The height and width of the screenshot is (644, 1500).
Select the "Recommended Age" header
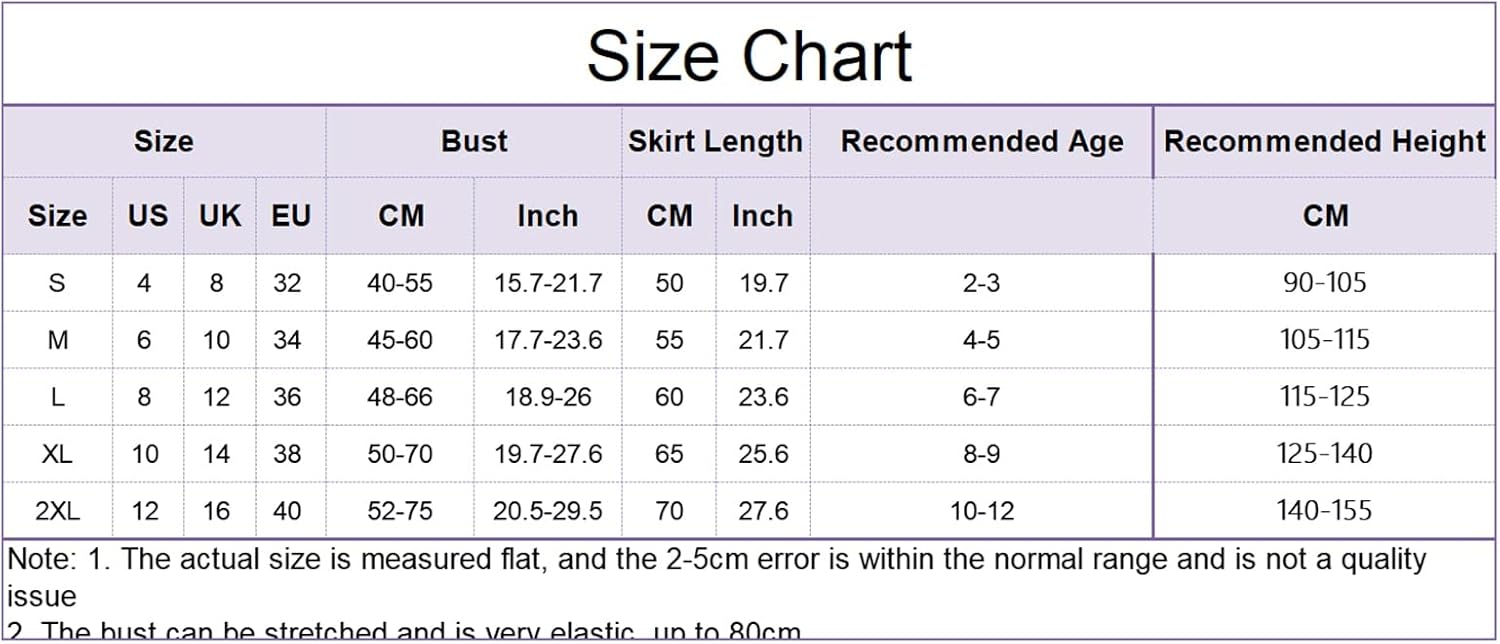(982, 141)
